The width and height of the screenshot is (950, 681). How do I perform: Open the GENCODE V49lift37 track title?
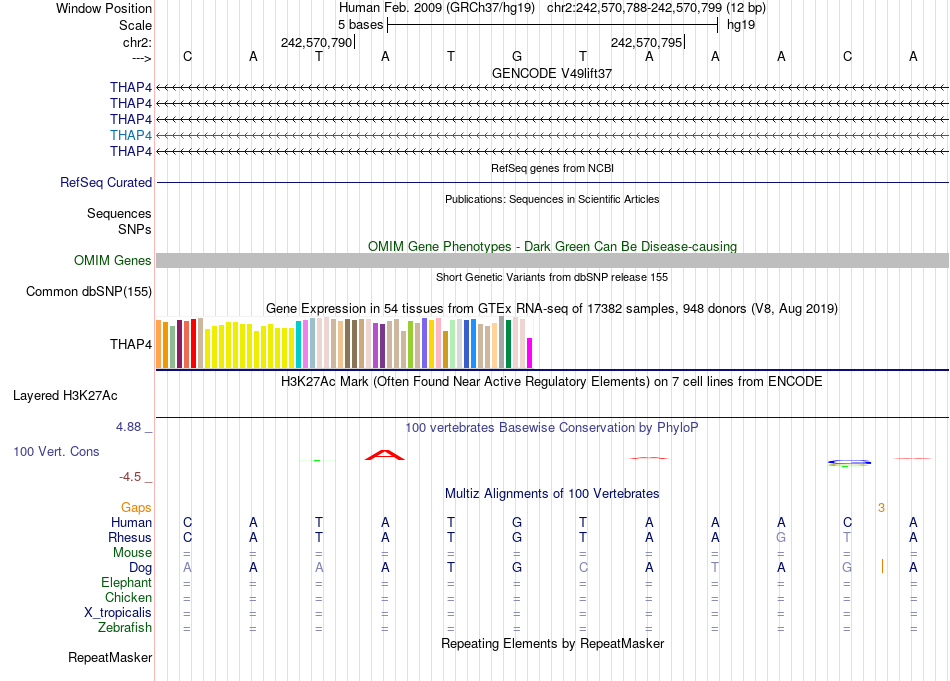click(552, 73)
